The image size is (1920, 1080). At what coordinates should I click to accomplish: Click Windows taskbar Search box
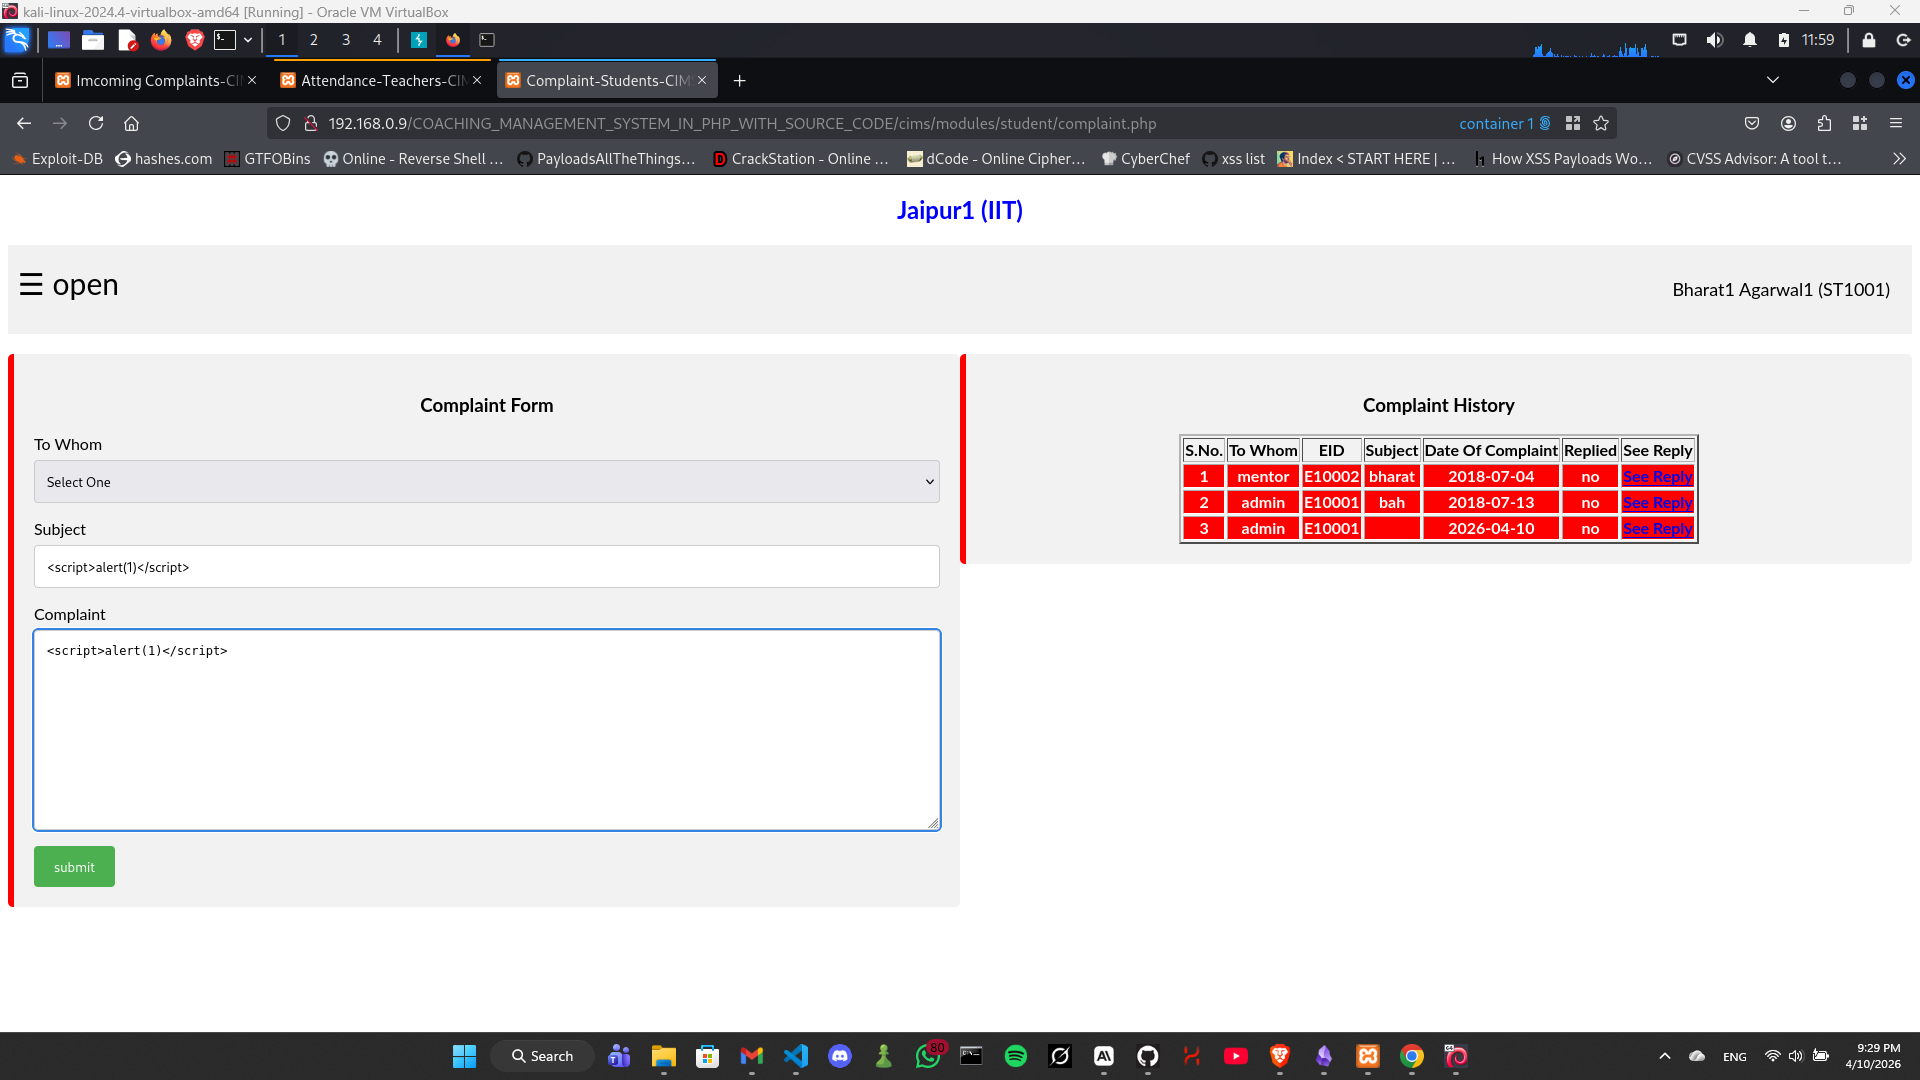(x=542, y=1056)
